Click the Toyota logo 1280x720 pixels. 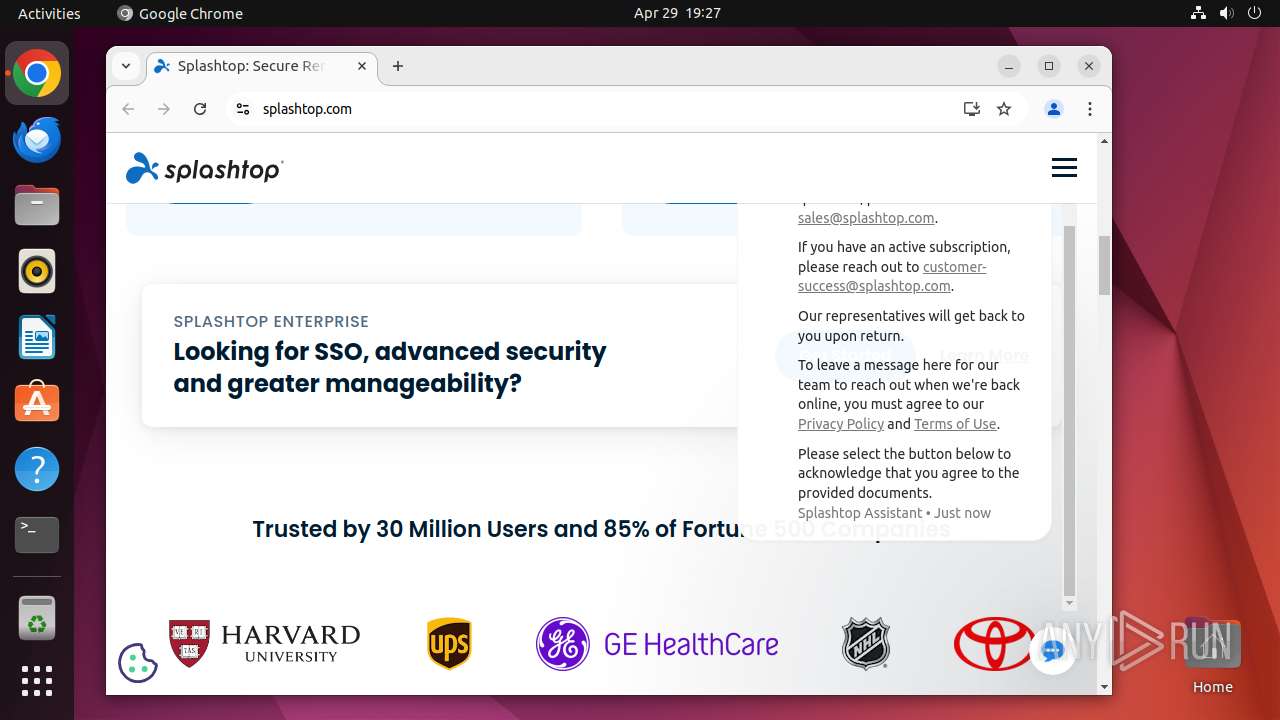(x=992, y=643)
